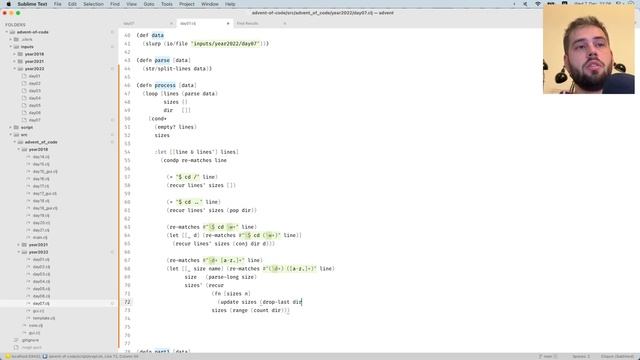Open day01.clj in year2022 source

pyautogui.click(x=41, y=260)
